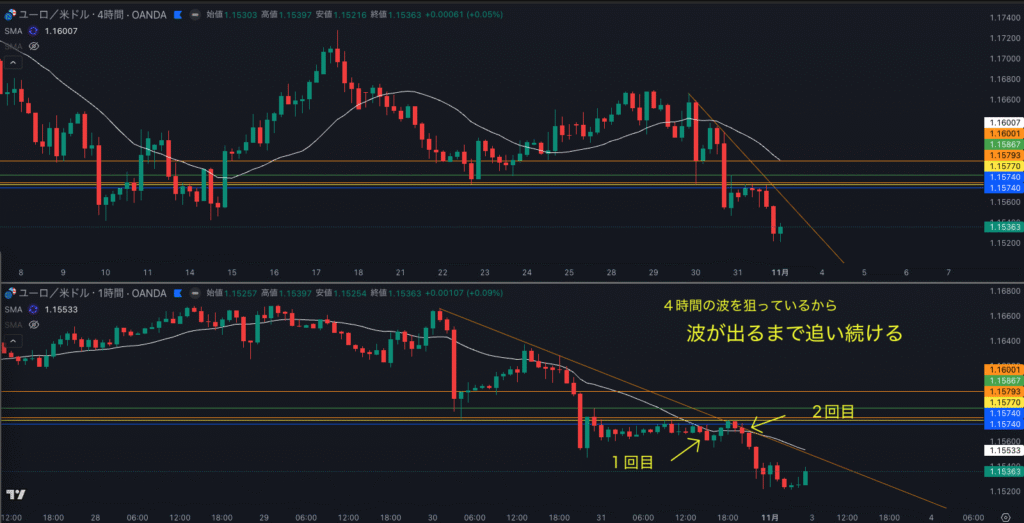1024x523 pixels.
Task: Select the text note 4時間の波を狙っているから
Action: point(750,305)
